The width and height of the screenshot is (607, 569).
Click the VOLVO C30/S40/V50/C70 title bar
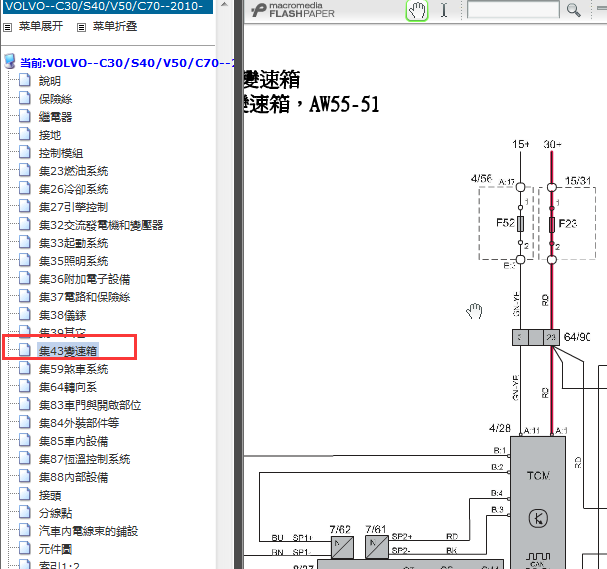[108, 6]
